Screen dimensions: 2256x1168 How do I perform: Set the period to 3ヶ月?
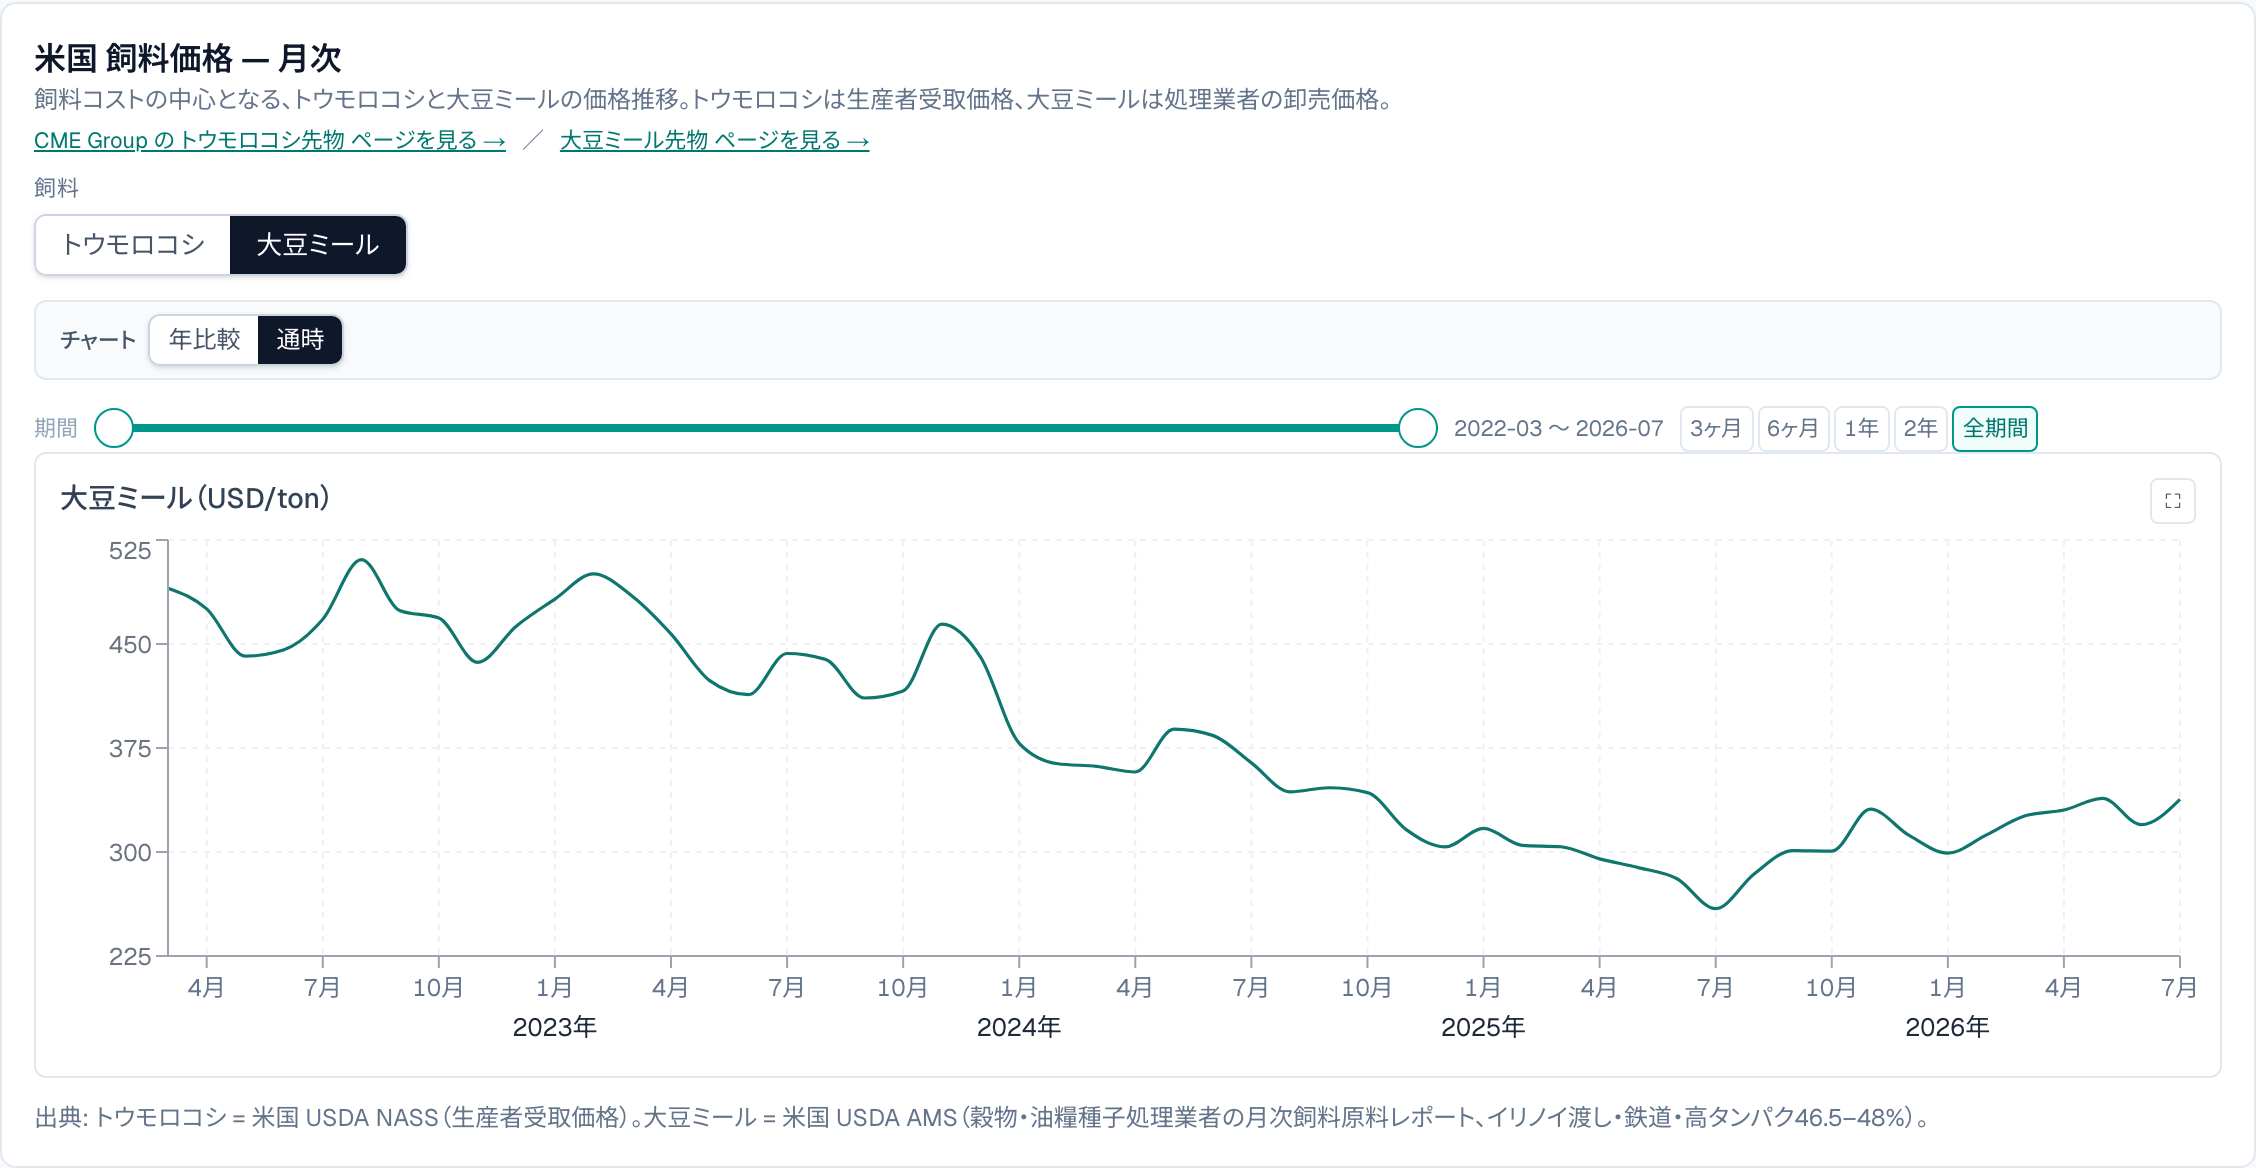click(x=1716, y=429)
